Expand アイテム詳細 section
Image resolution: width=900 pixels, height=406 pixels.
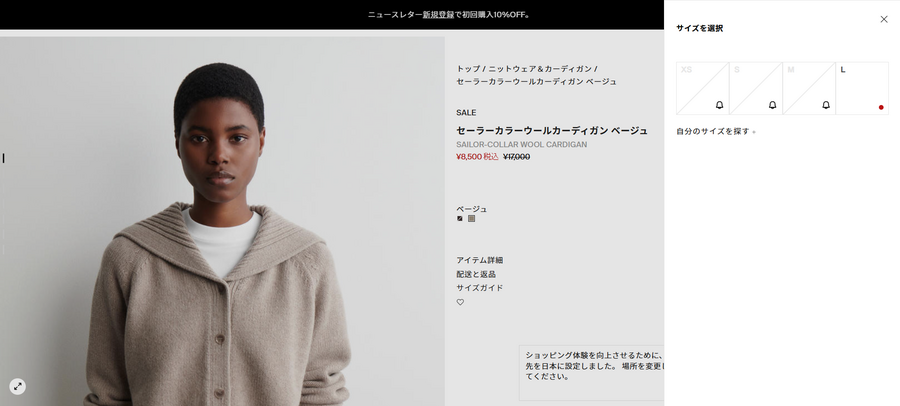[480, 260]
